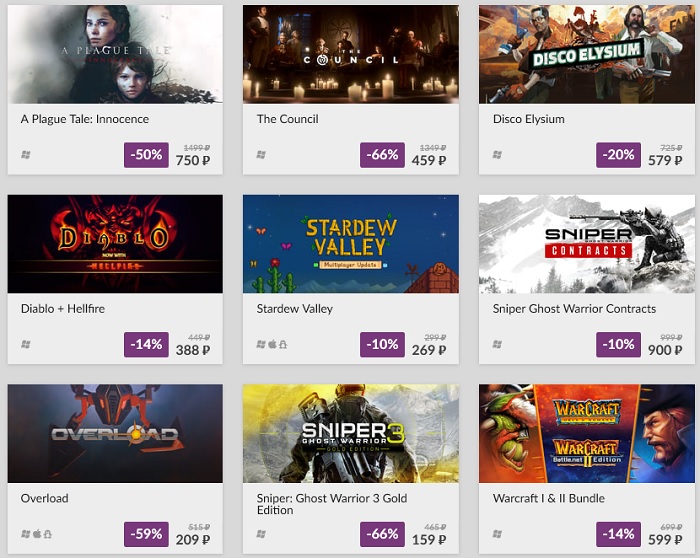Open the Sniper Ghost Warrior Contracts title

coord(574,308)
